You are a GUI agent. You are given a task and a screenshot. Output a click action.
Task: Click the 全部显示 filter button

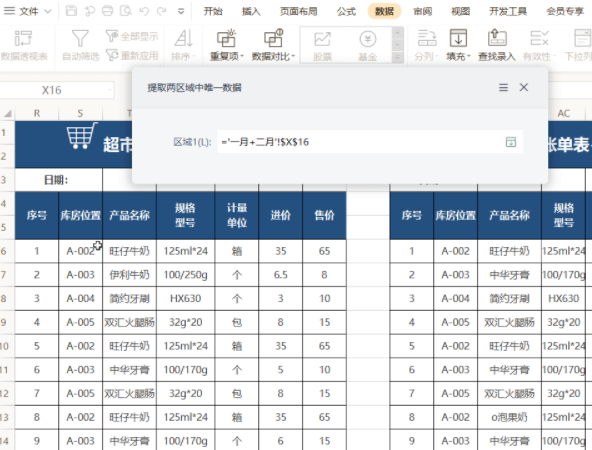click(132, 36)
